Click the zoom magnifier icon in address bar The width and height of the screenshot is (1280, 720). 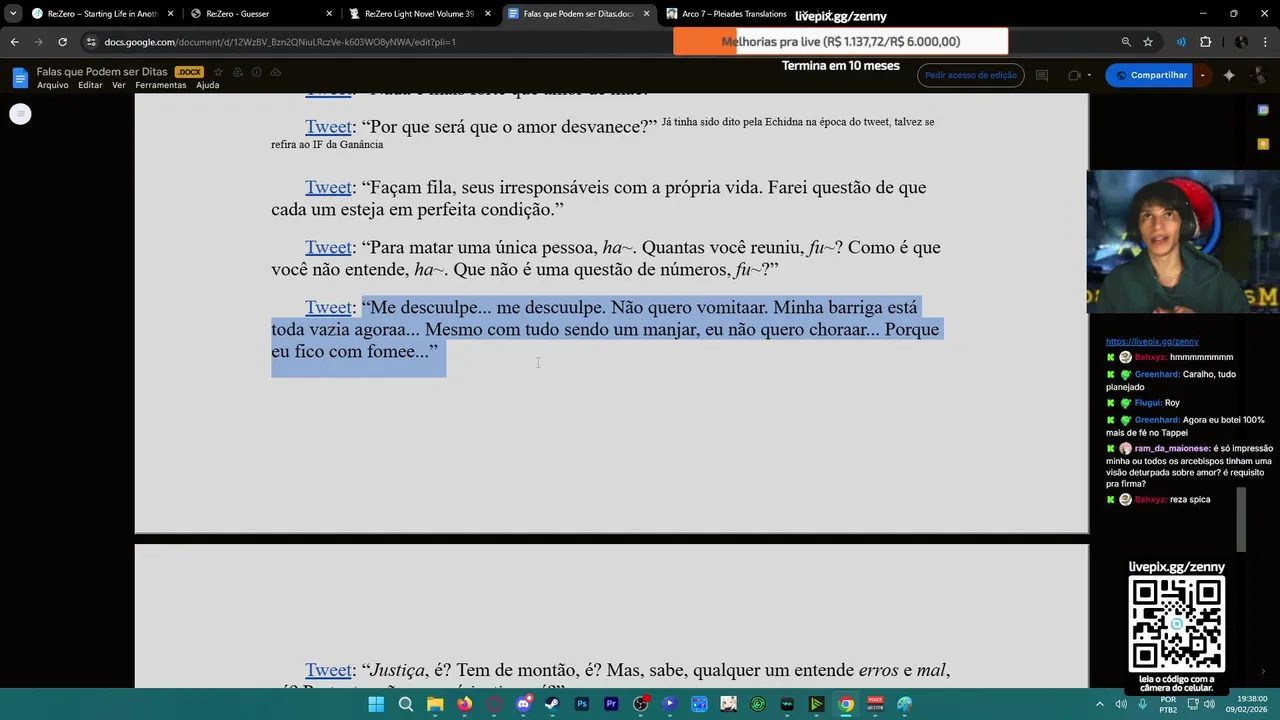(x=1126, y=42)
